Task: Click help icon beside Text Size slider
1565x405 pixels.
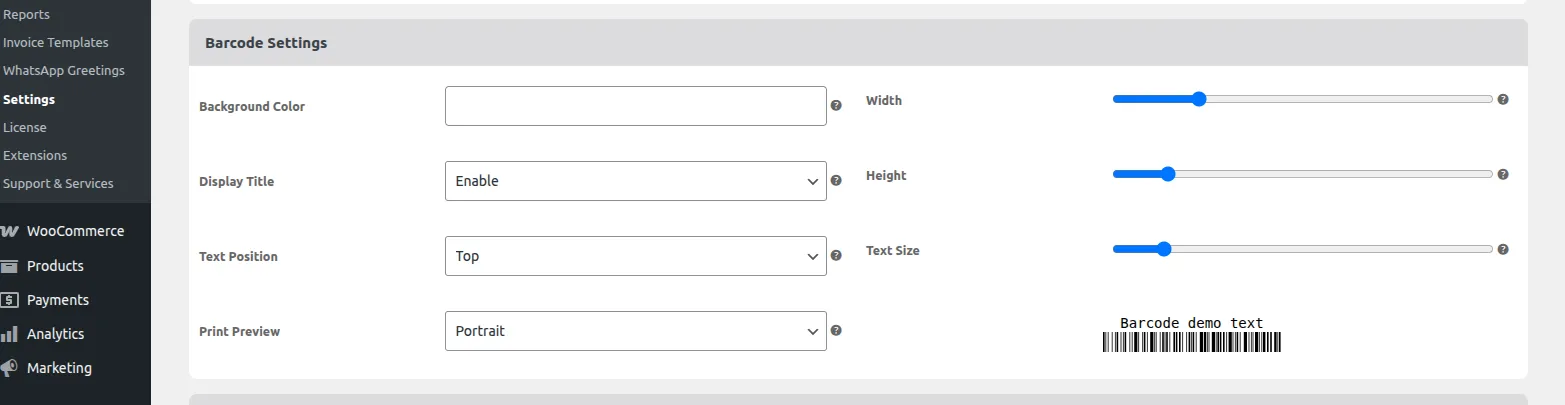Action: coord(1503,249)
